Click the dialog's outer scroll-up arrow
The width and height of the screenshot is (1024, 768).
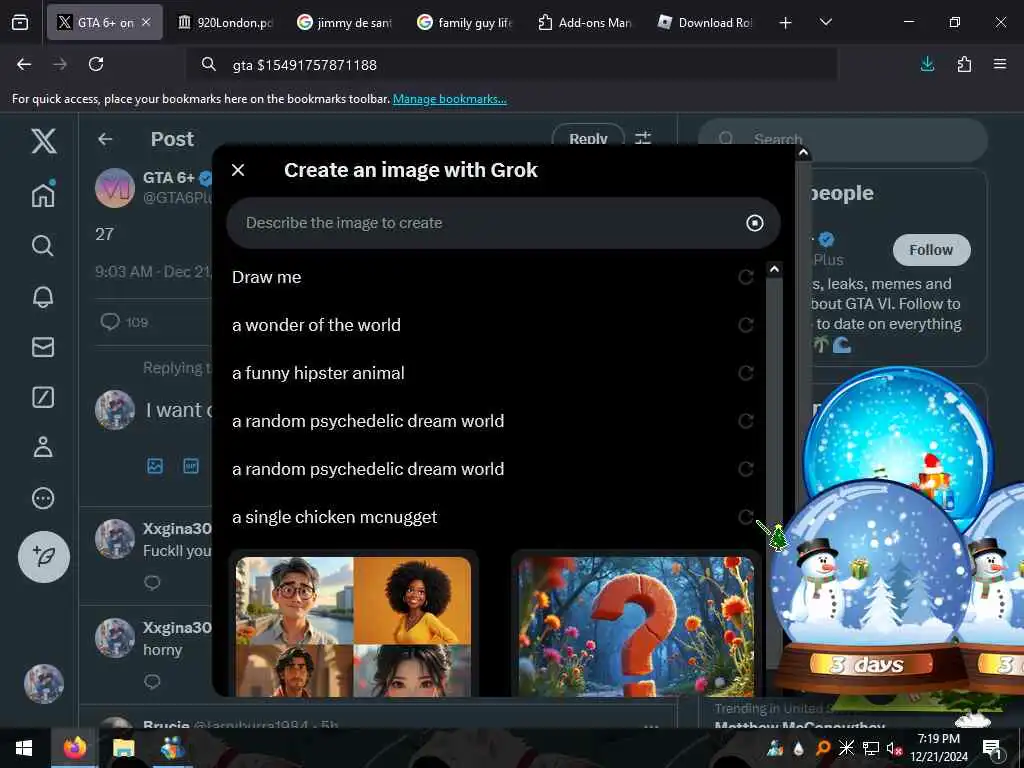[803, 153]
